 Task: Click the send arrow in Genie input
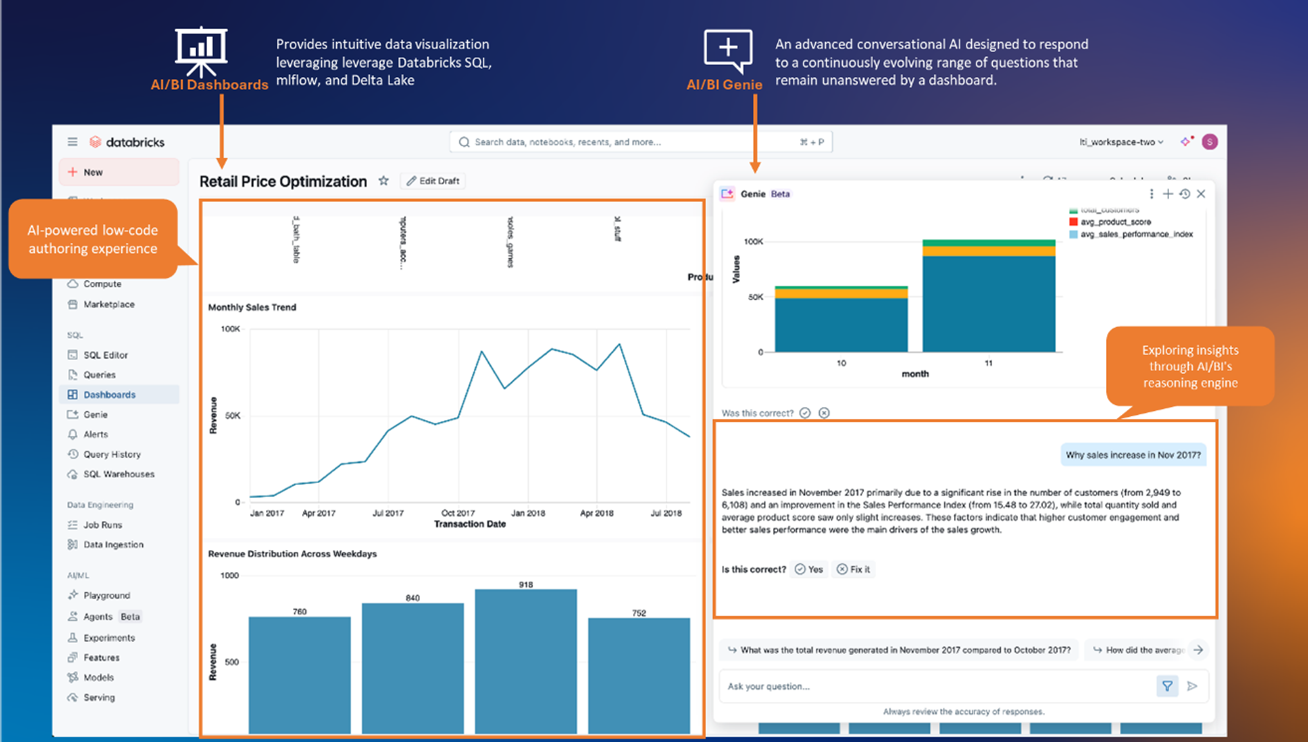click(1192, 686)
